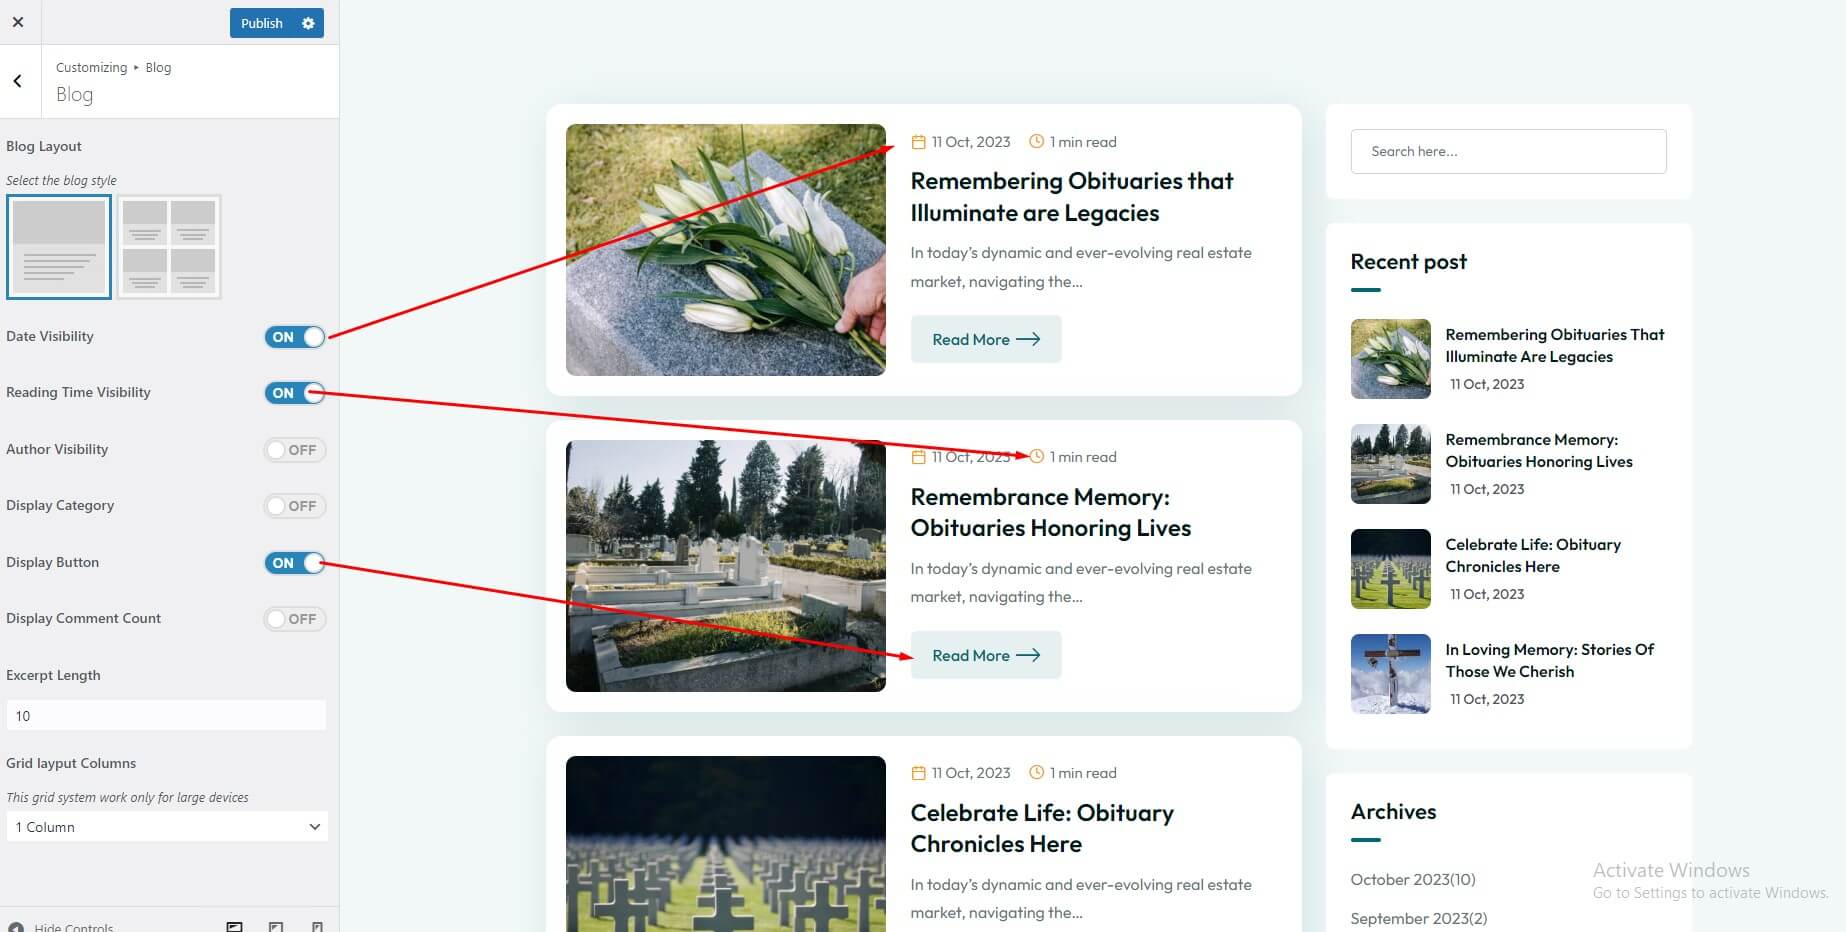Click '1 min read' on Remembering Obituaries post
The image size is (1846, 932).
pyautogui.click(x=1083, y=142)
